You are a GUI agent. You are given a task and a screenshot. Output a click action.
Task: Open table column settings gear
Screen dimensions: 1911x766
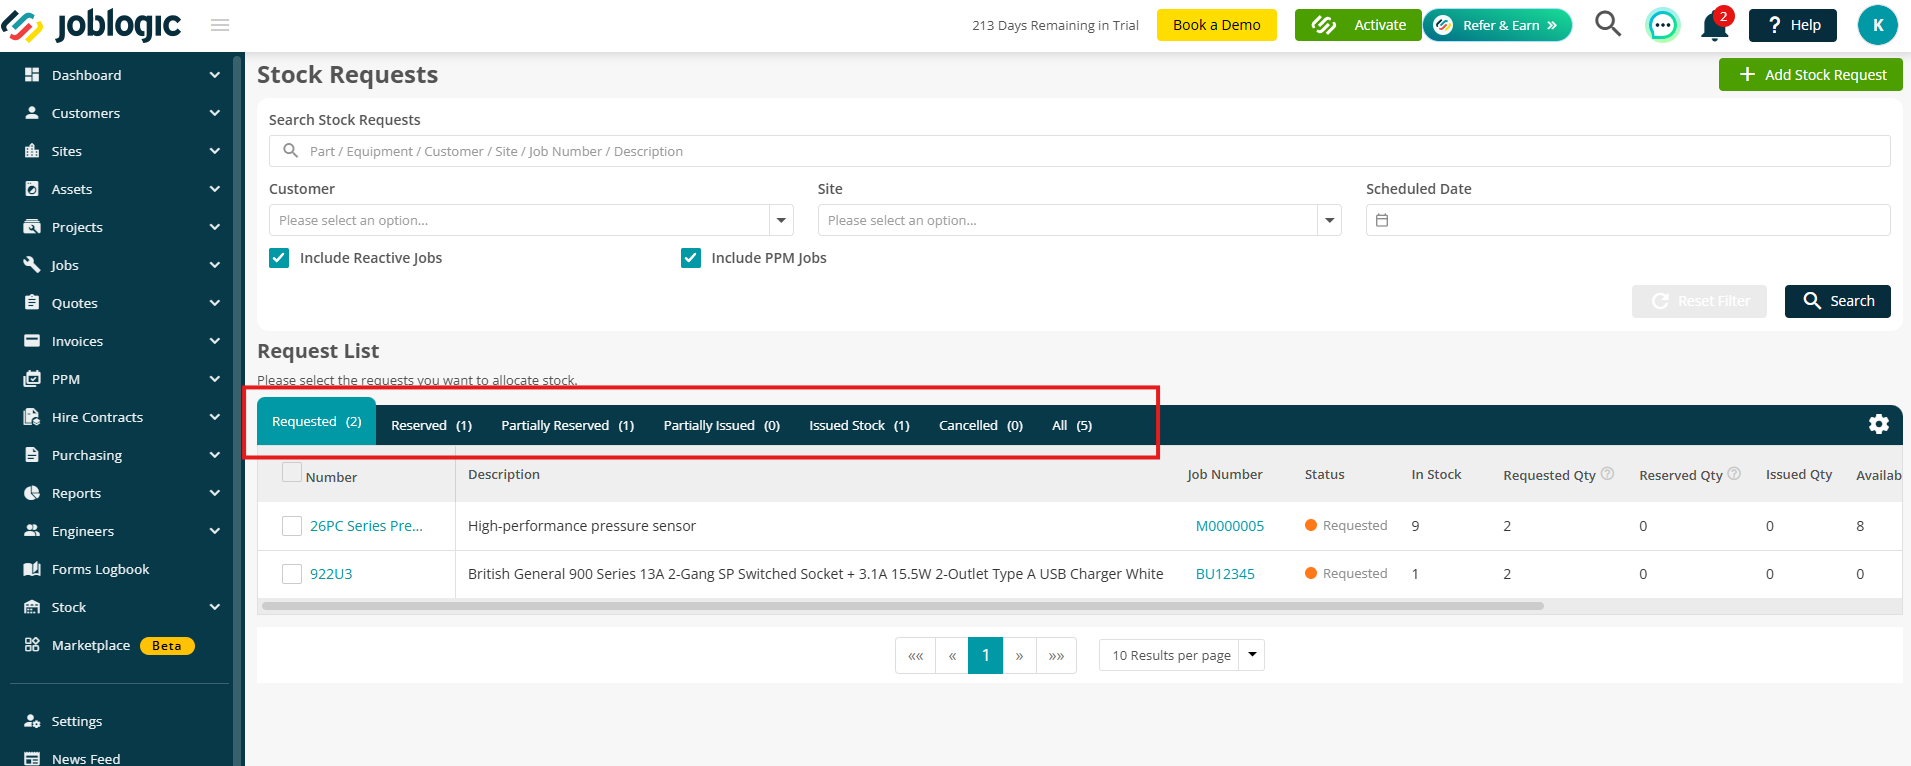(1879, 424)
